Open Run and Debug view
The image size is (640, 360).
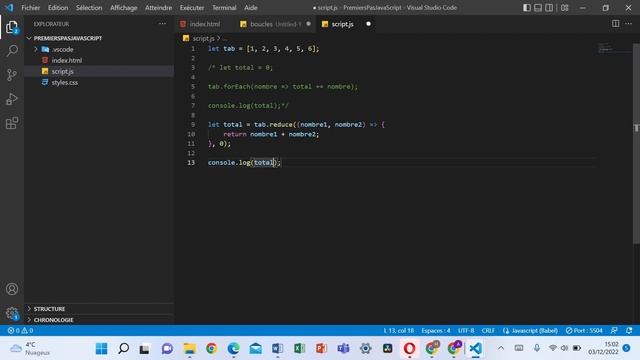click(x=12, y=99)
